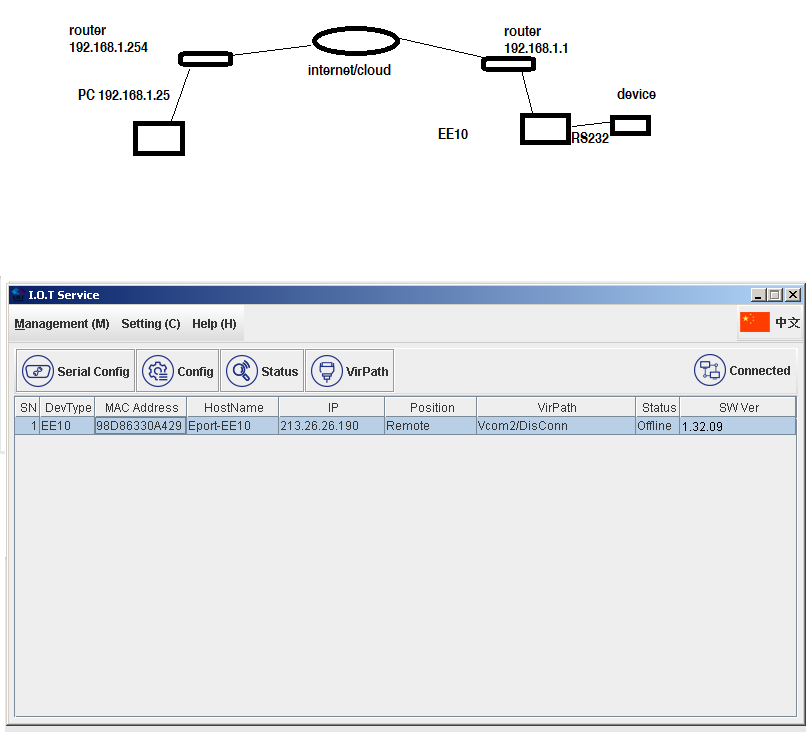Viewport: 806px width, 735px height.
Task: Select the Offline status cell
Action: click(x=658, y=426)
